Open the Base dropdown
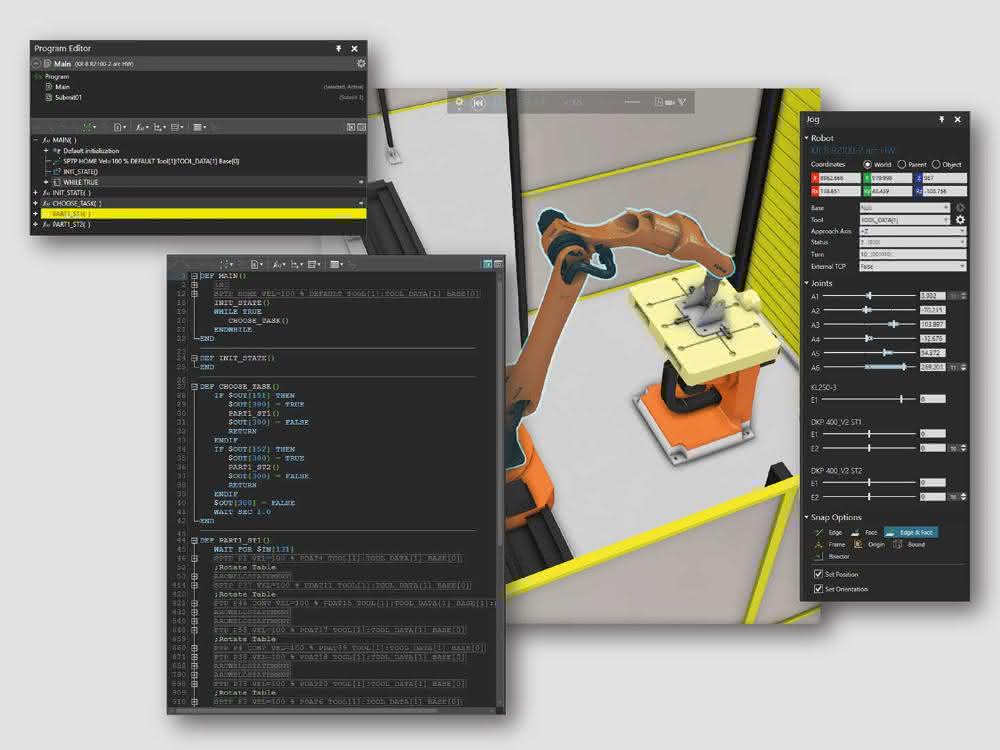Viewport: 1000px width, 750px height. pyautogui.click(x=904, y=208)
